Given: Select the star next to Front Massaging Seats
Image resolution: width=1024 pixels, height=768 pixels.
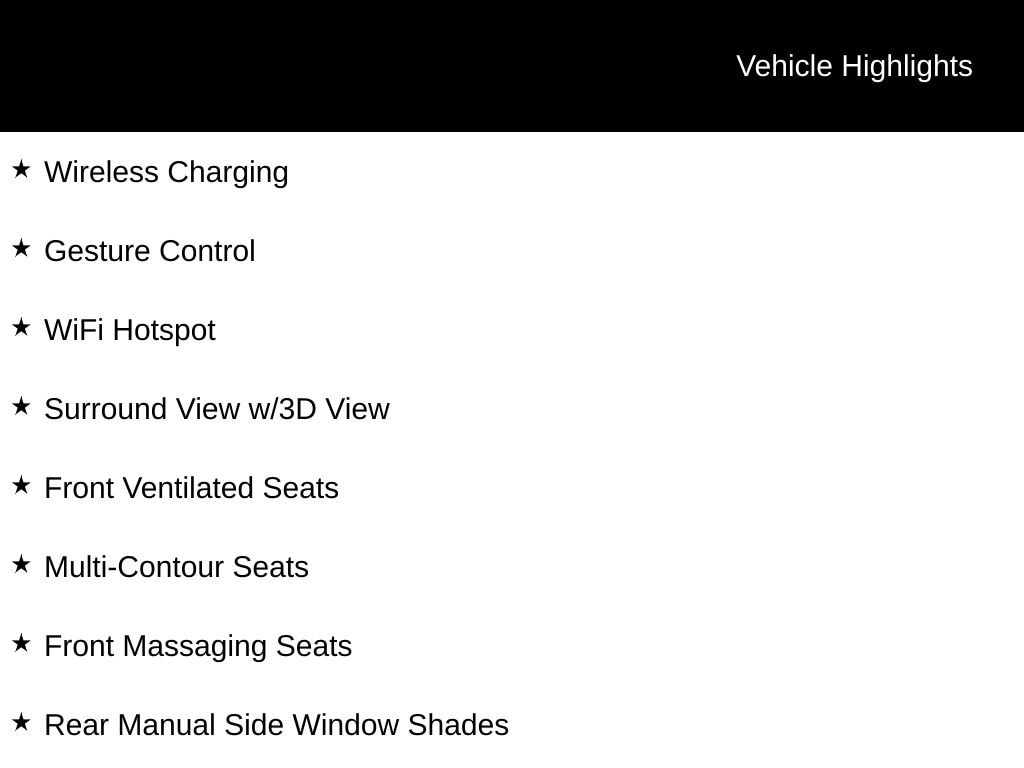Looking at the screenshot, I should (x=21, y=643).
